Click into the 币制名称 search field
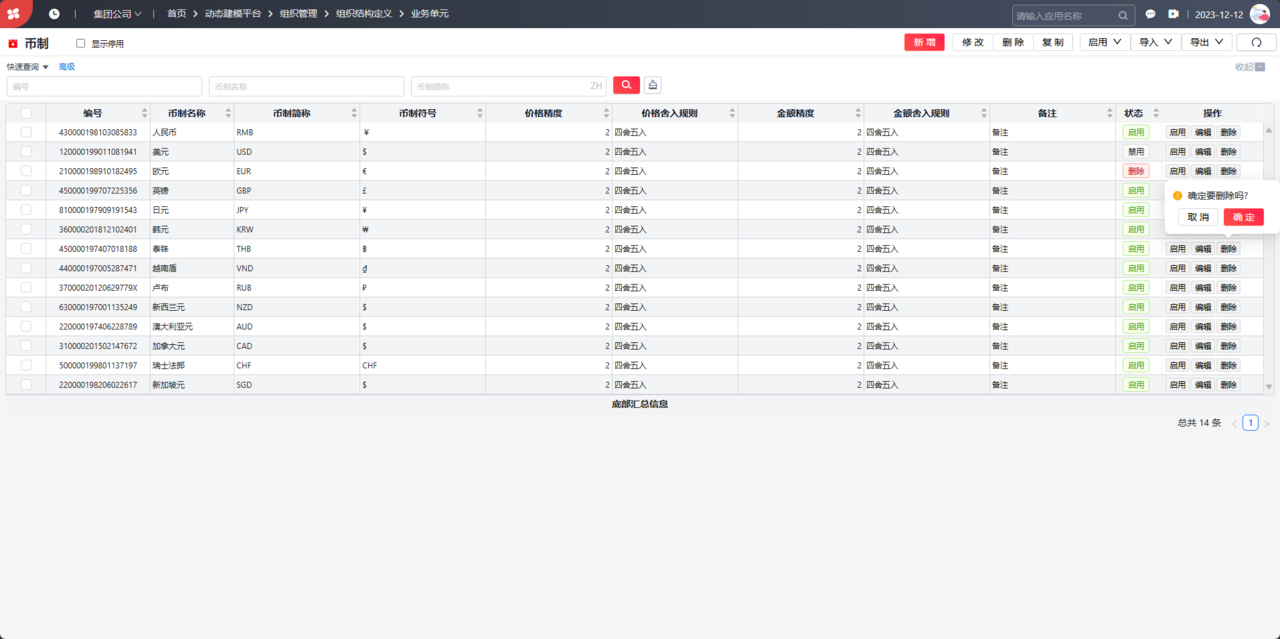The image size is (1280, 639). [x=306, y=86]
